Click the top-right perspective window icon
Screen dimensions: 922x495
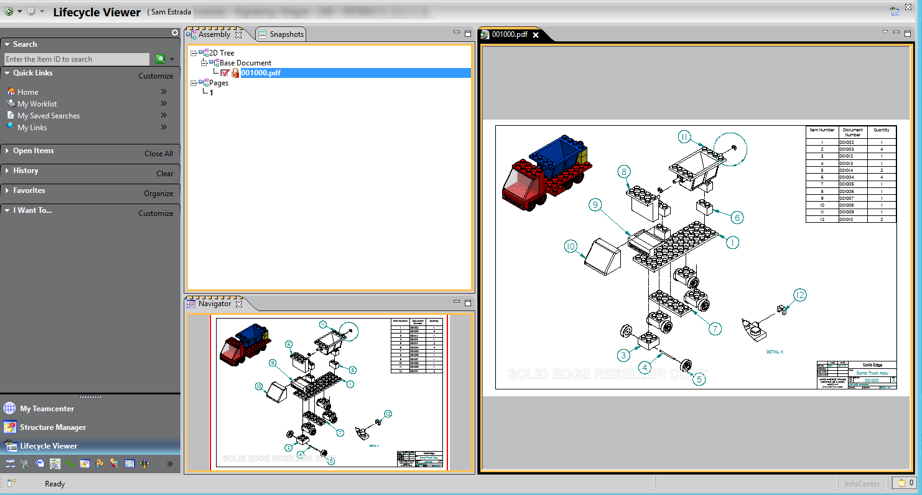coord(894,12)
